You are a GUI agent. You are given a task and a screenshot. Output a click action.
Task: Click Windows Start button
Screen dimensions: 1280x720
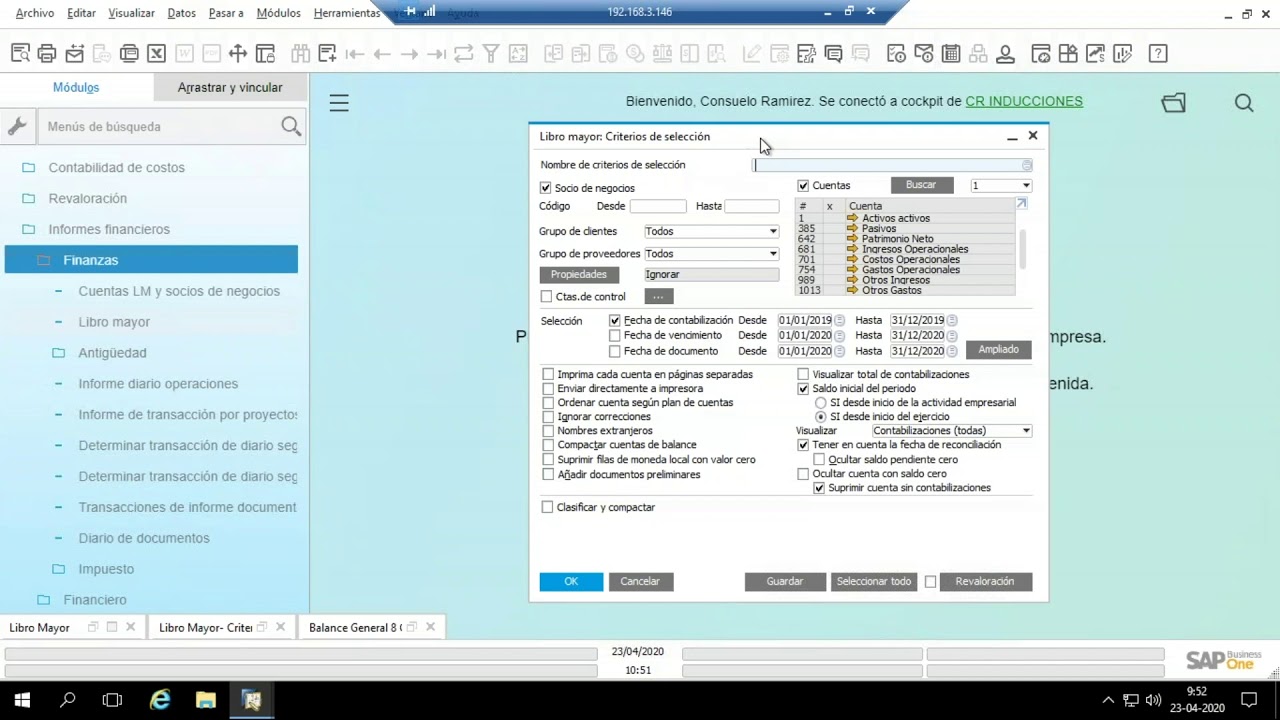[x=22, y=700]
